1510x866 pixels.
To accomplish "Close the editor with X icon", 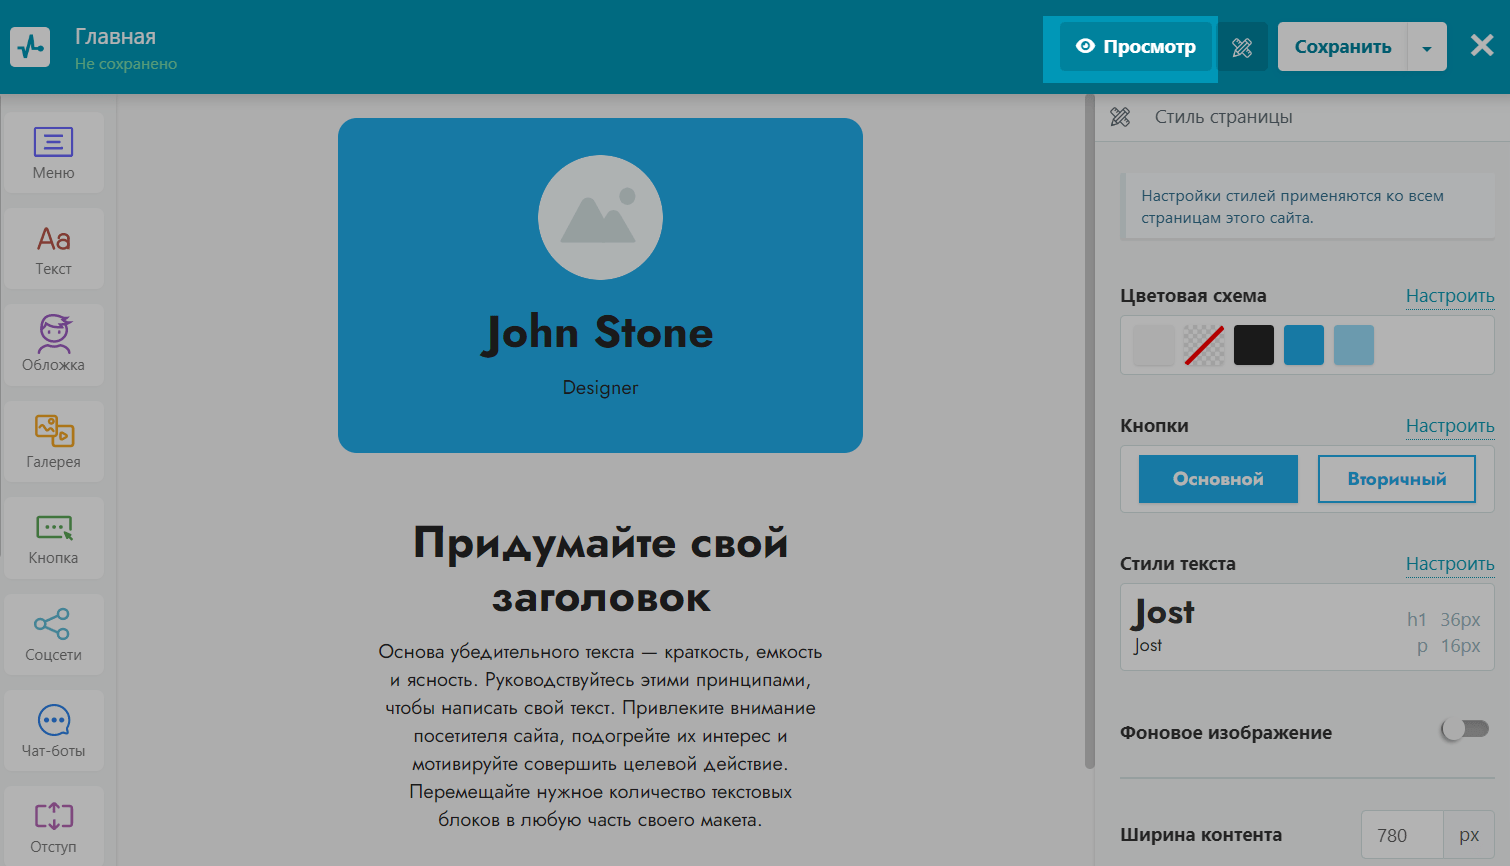I will (1482, 46).
